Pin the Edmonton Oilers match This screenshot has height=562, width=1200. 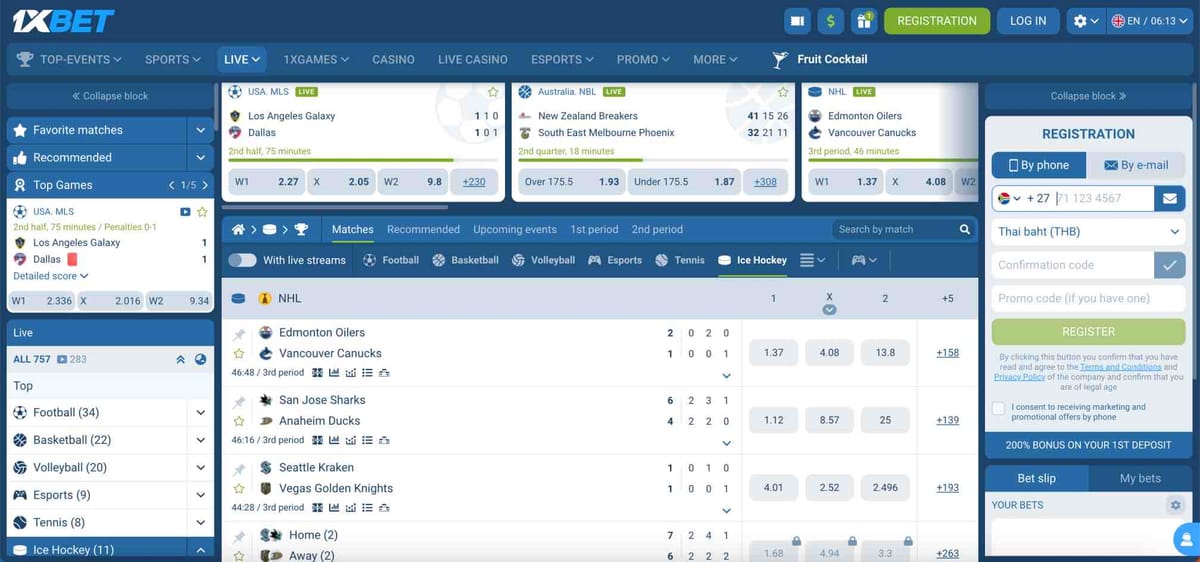pos(239,334)
